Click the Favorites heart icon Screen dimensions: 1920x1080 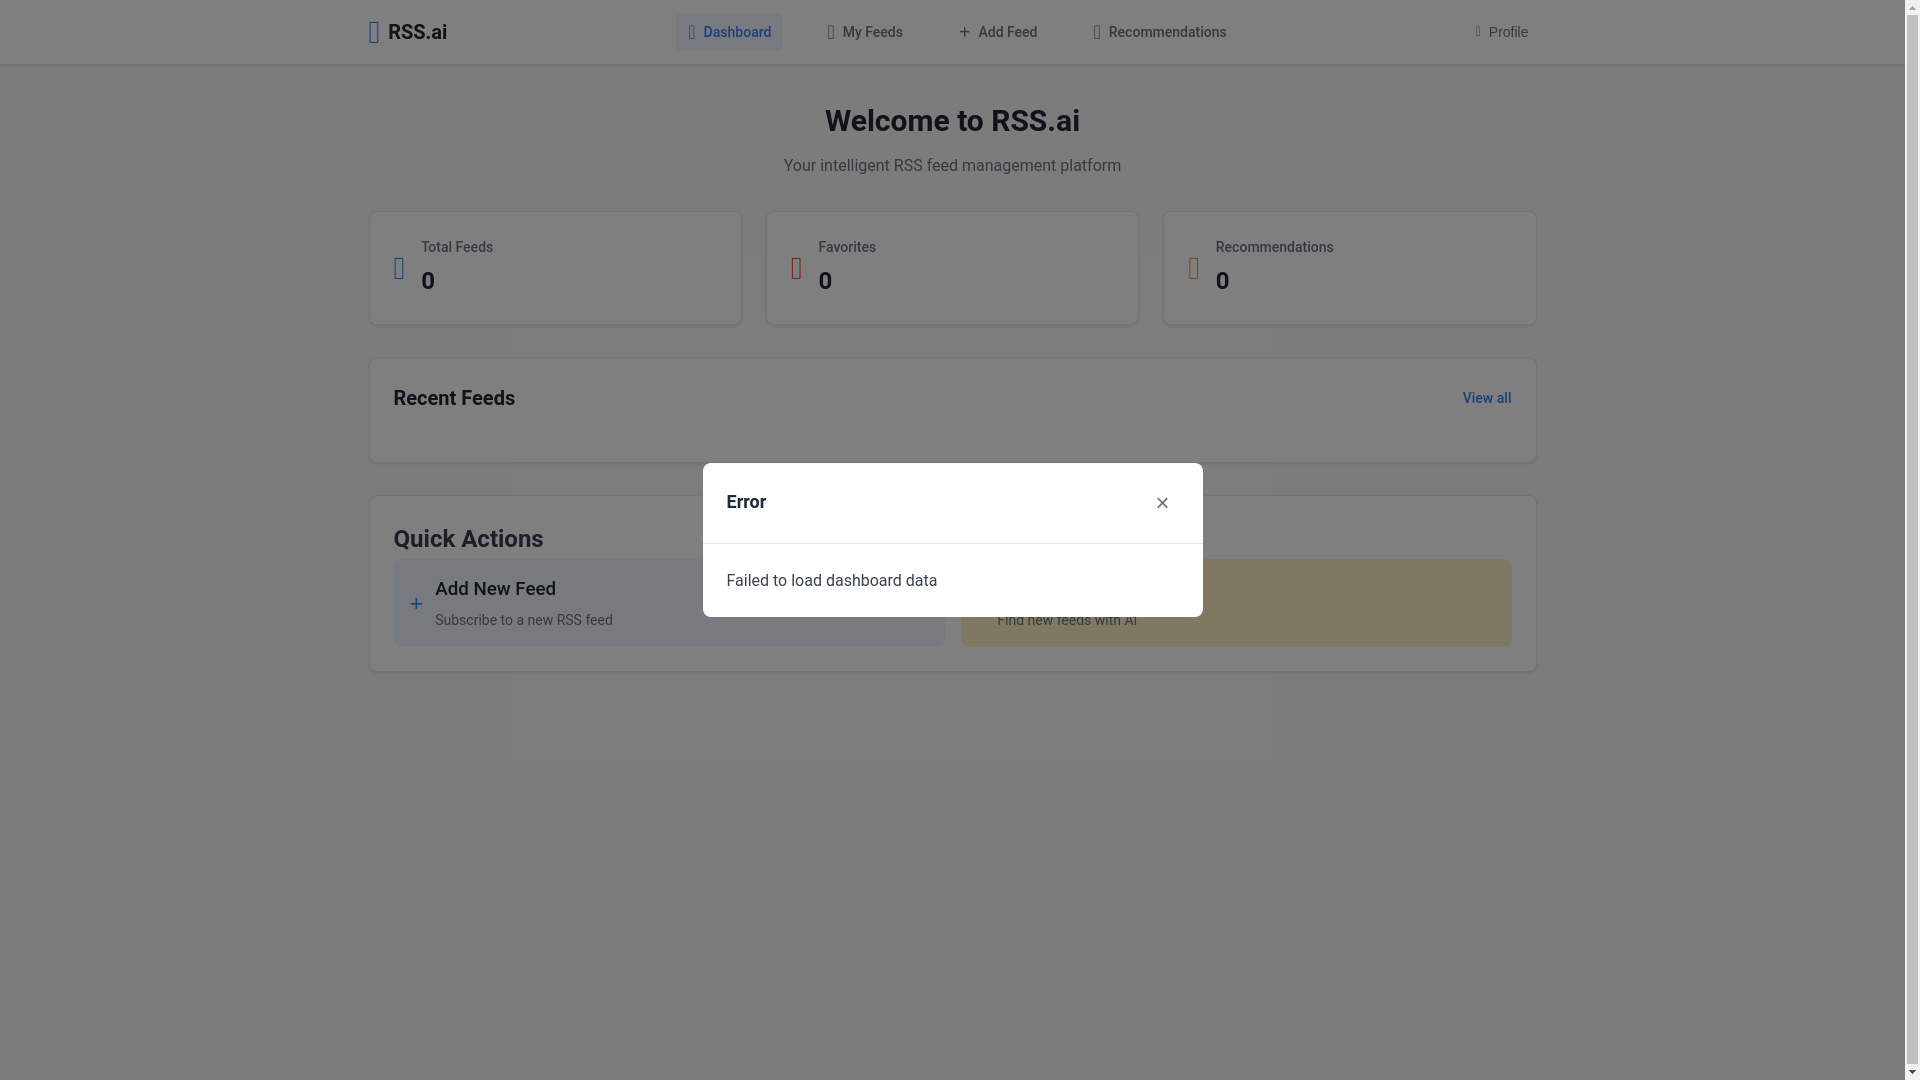796,268
